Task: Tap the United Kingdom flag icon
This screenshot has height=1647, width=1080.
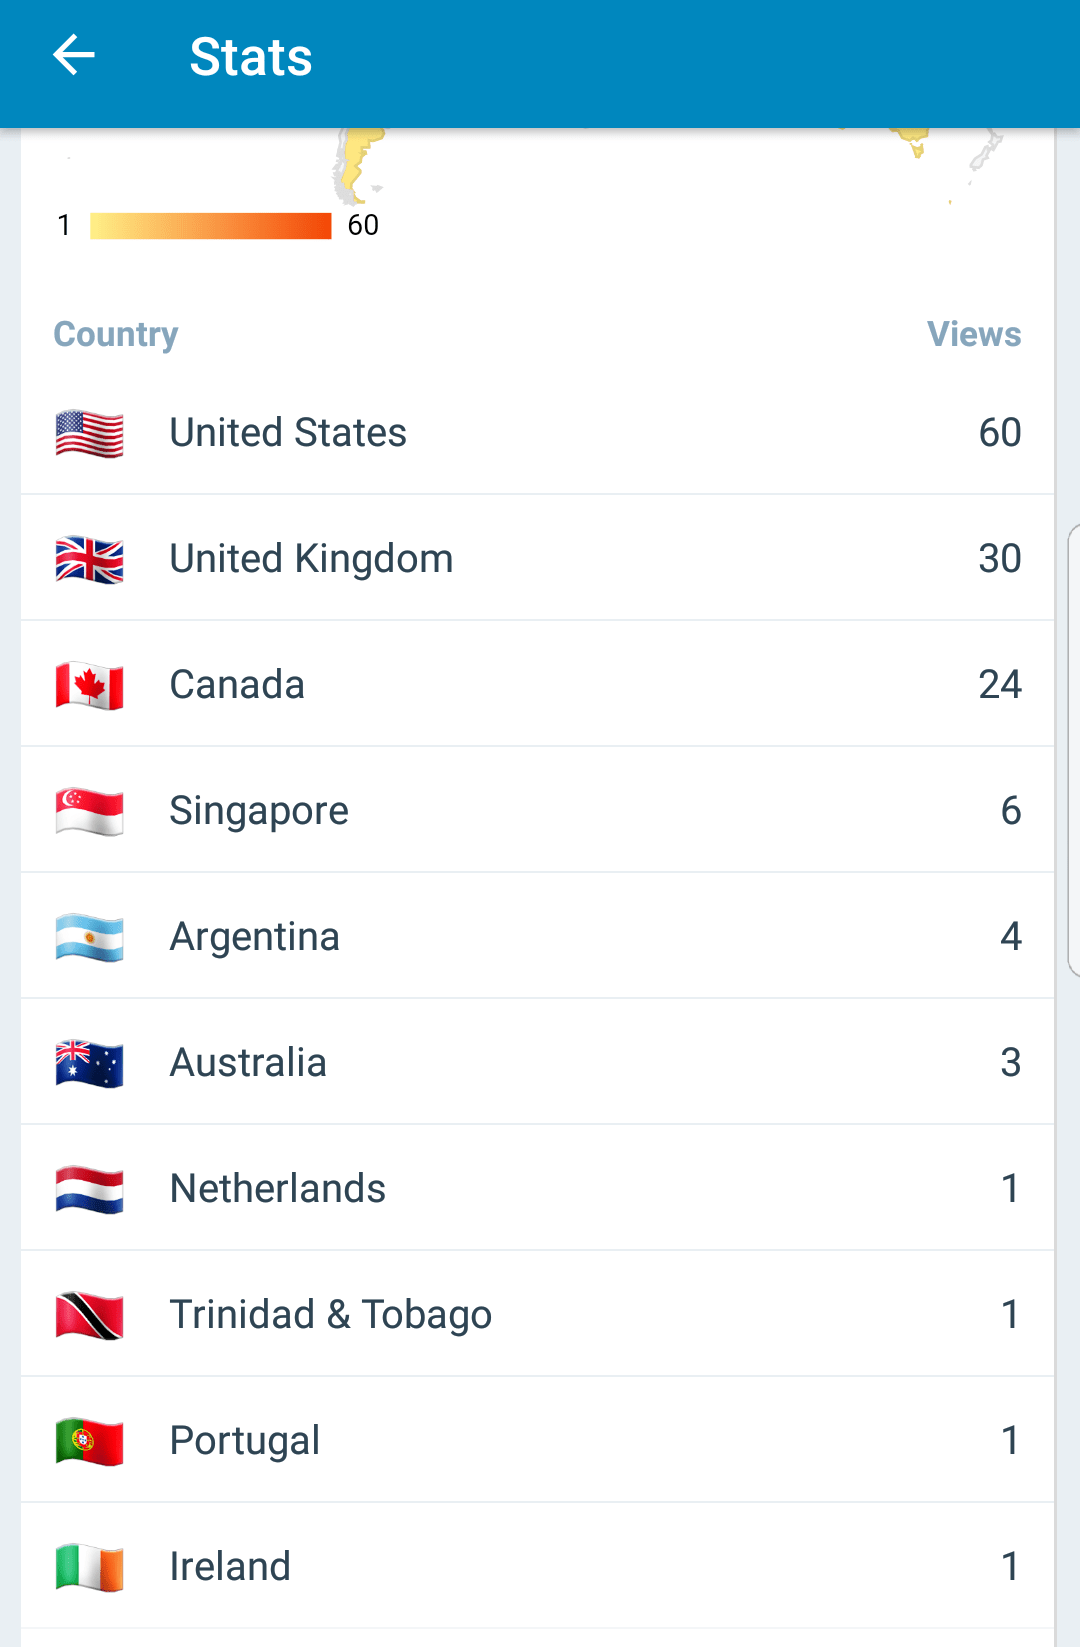Action: coord(90,559)
